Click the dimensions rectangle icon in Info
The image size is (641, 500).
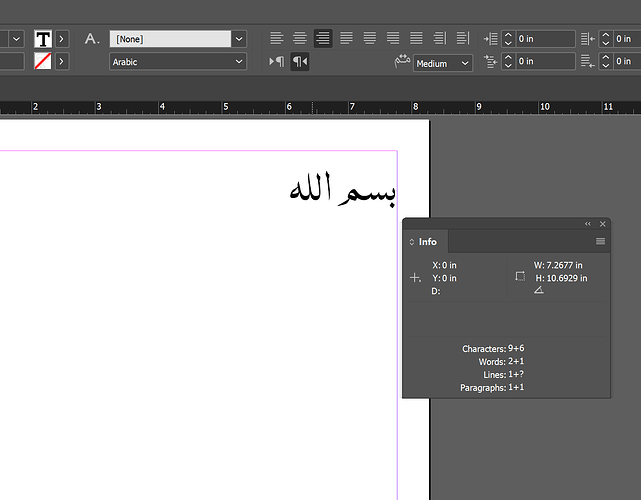click(x=520, y=276)
